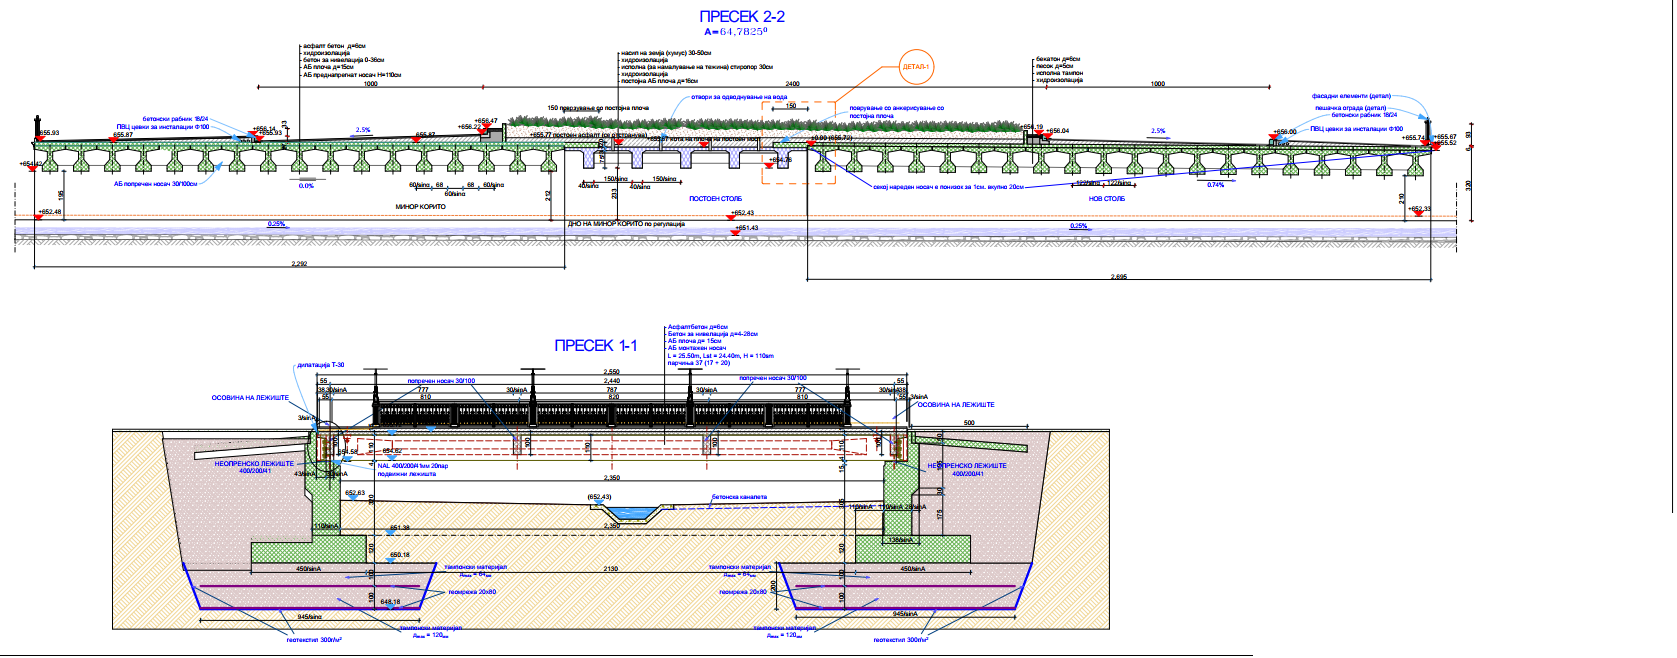
Task: Click the ПРЕСЕК 1-1 section title
Action: coord(595,345)
